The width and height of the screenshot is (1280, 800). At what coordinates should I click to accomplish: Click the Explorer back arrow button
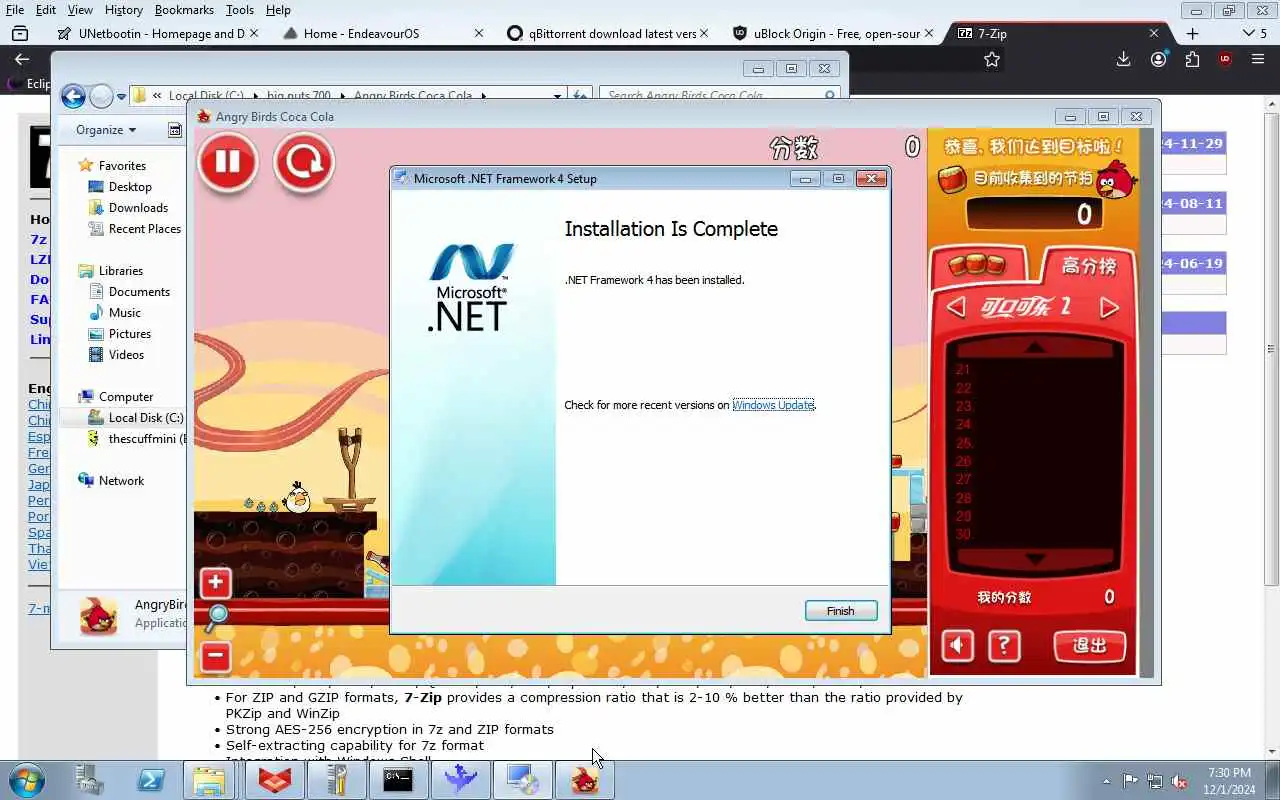click(73, 96)
